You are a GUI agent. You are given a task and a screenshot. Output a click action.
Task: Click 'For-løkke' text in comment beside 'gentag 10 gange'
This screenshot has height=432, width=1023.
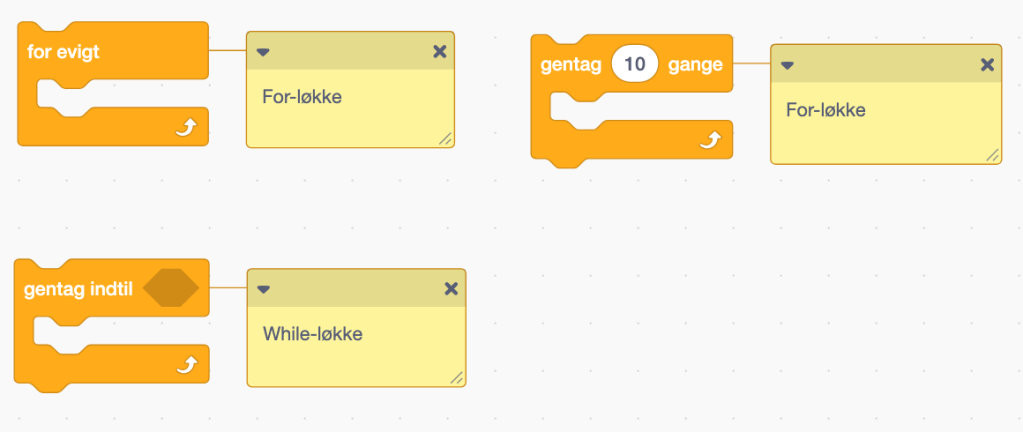tap(826, 110)
